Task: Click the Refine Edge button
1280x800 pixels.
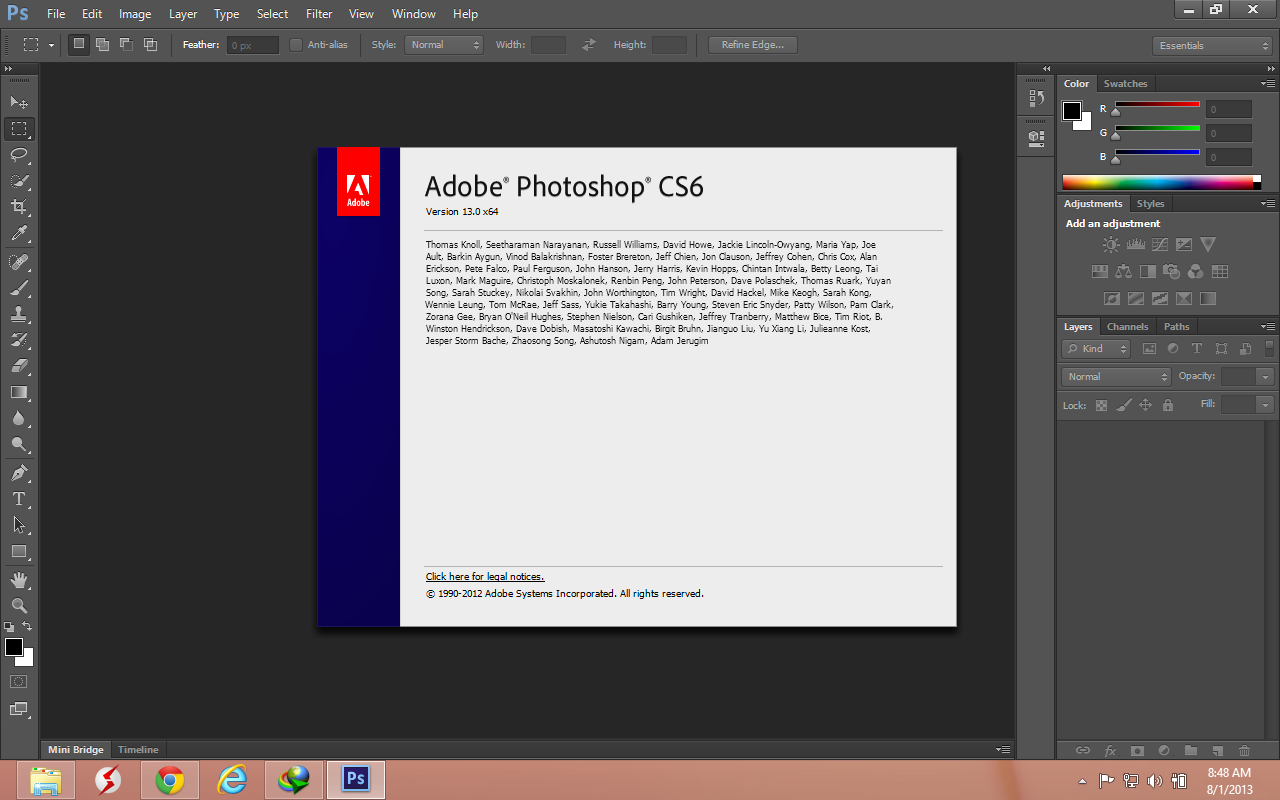Action: (x=753, y=45)
